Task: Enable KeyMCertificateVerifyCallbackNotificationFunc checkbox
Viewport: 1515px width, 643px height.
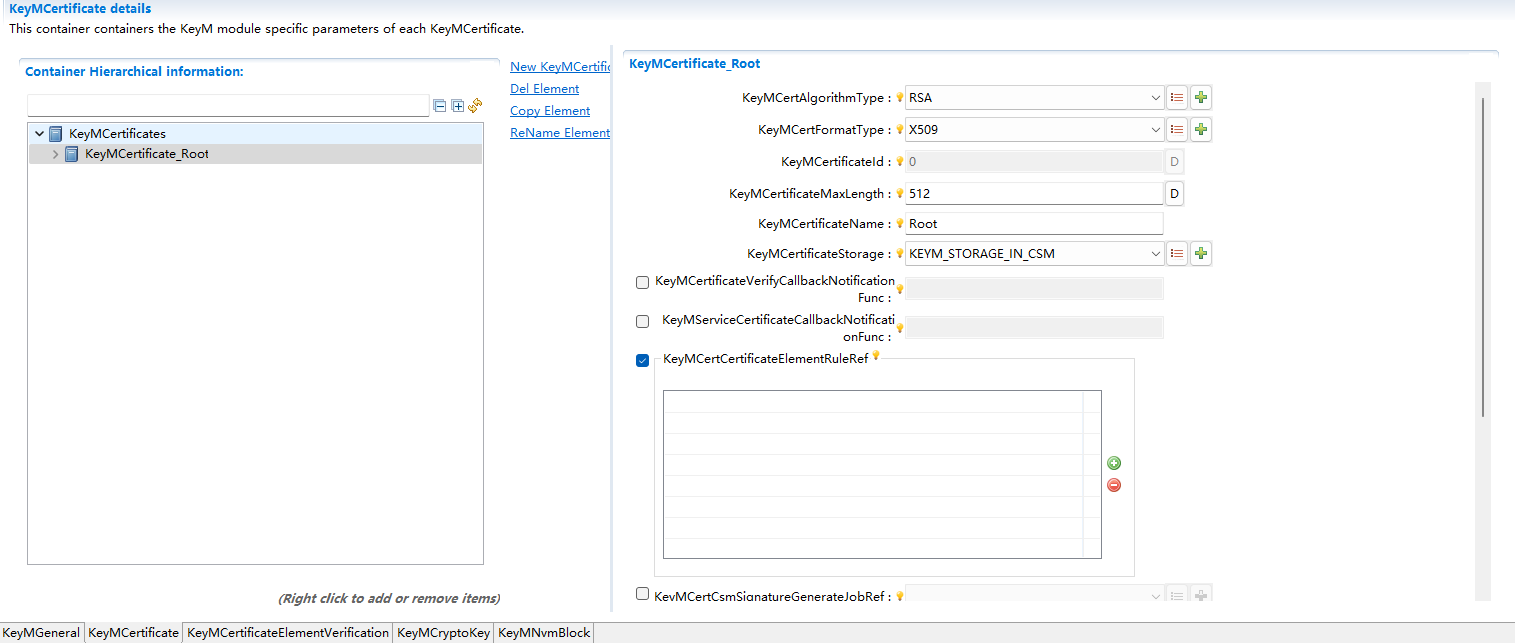Action: [642, 282]
